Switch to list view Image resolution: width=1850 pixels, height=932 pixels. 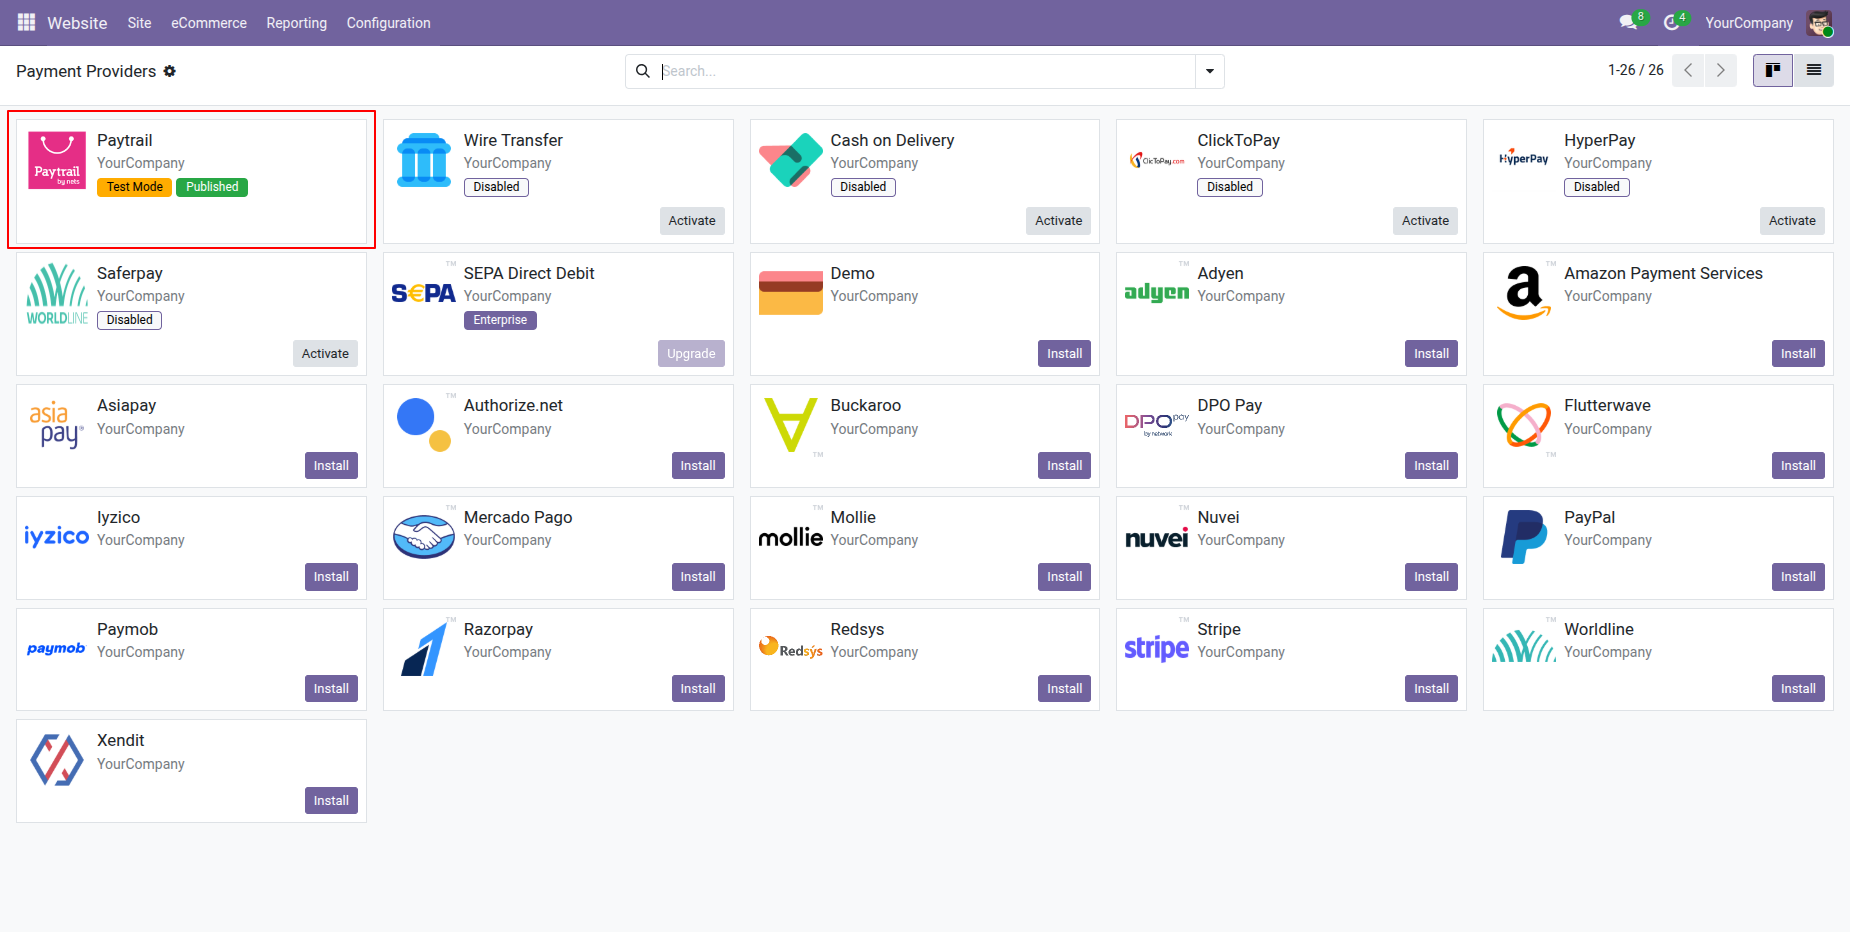pos(1813,71)
